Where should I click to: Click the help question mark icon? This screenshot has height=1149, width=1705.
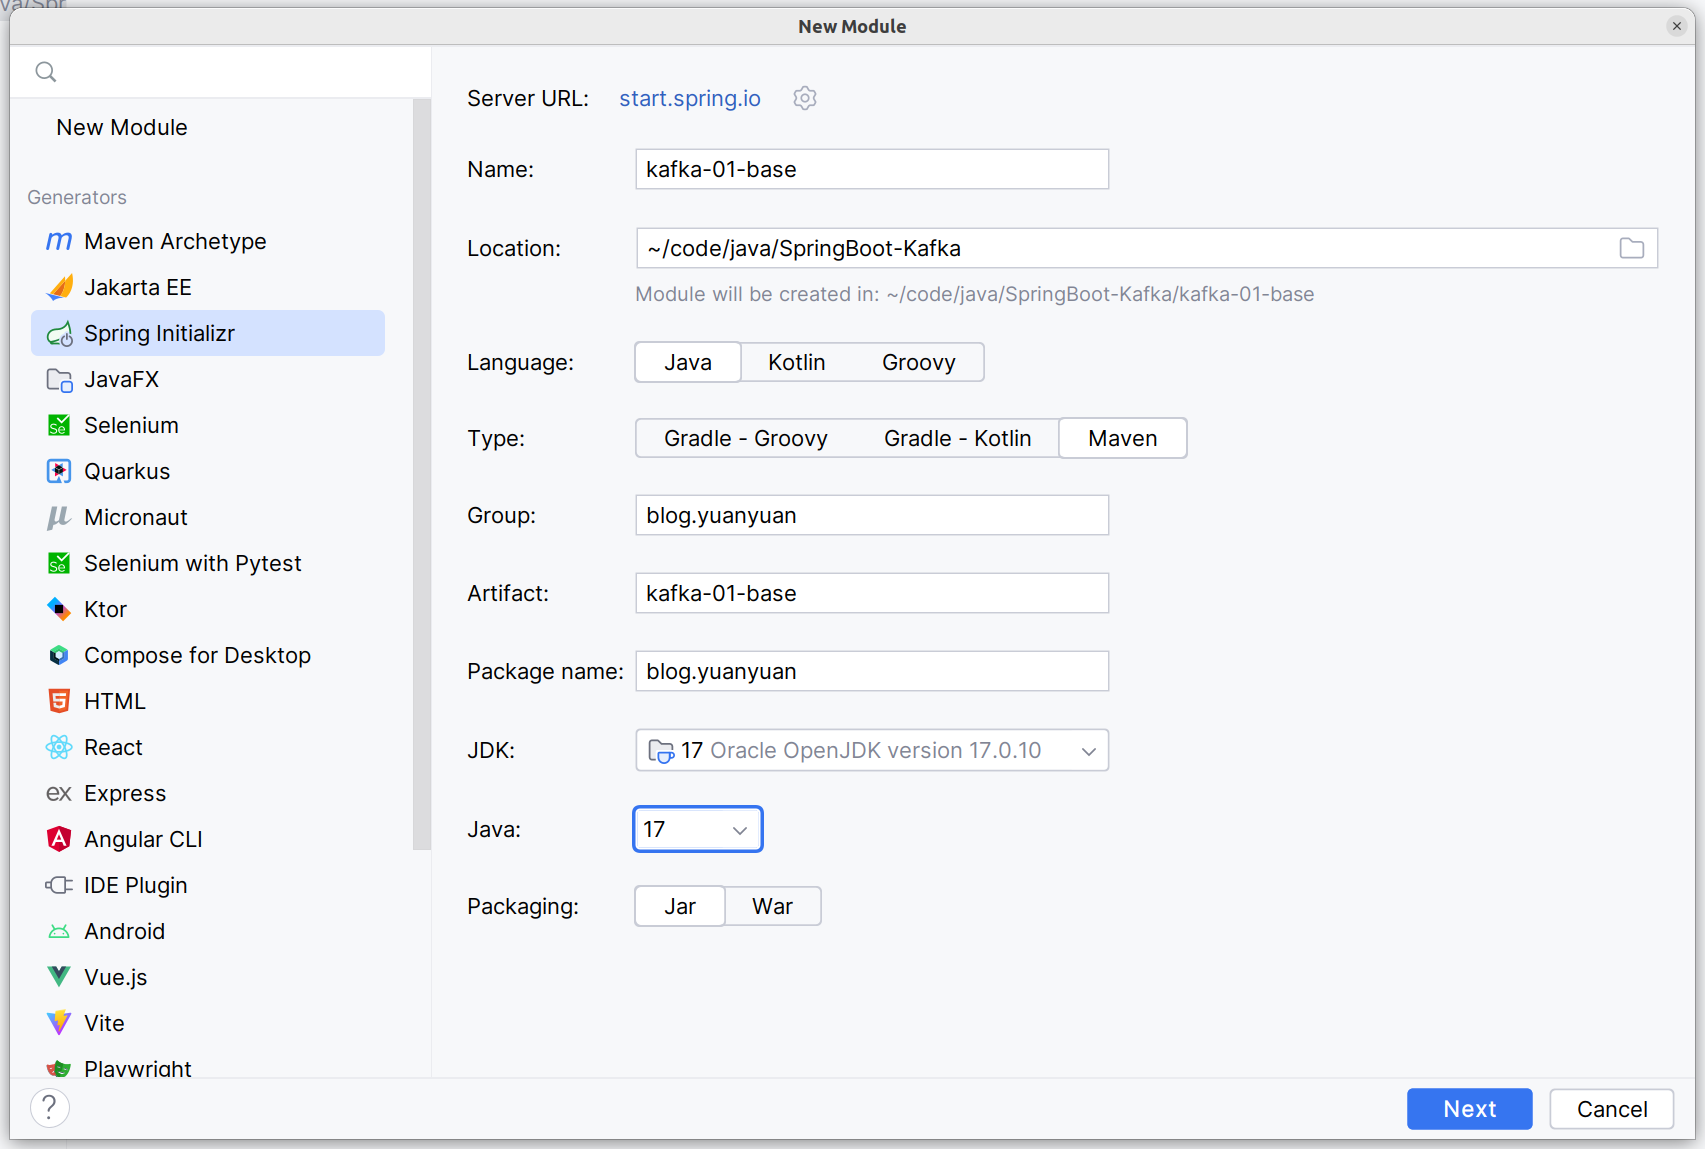pyautogui.click(x=49, y=1108)
